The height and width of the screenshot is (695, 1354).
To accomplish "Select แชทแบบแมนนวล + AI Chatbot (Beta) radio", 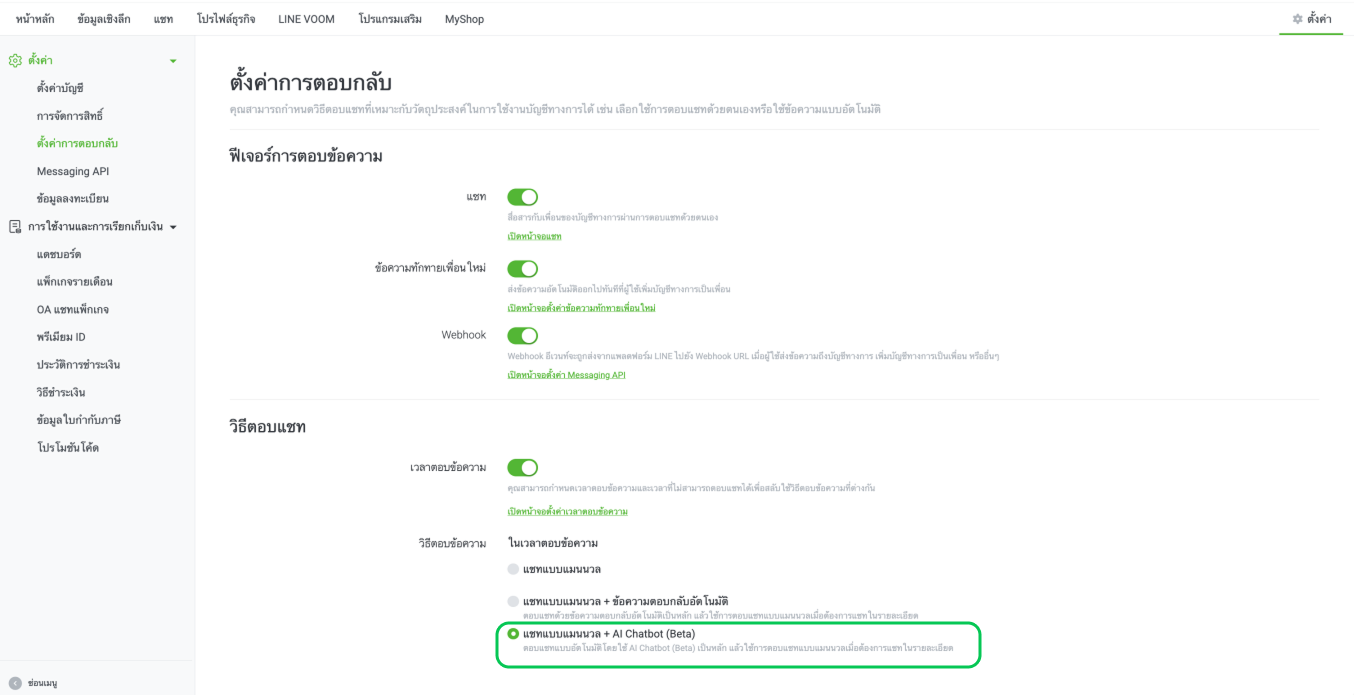I will [x=513, y=634].
